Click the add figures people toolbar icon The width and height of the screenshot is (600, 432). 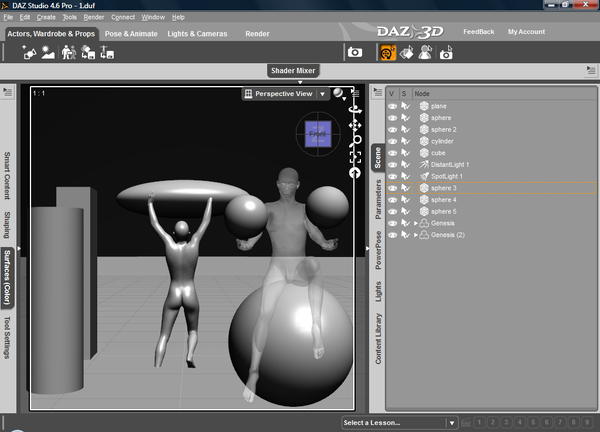click(68, 53)
